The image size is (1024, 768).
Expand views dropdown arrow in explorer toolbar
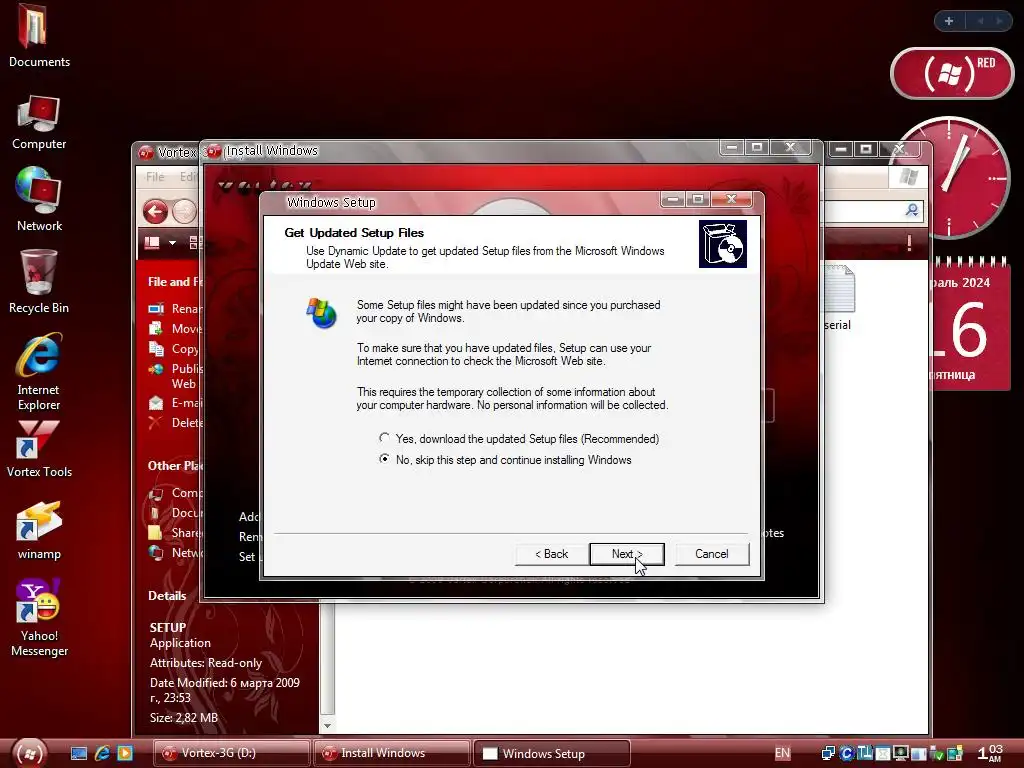172,243
